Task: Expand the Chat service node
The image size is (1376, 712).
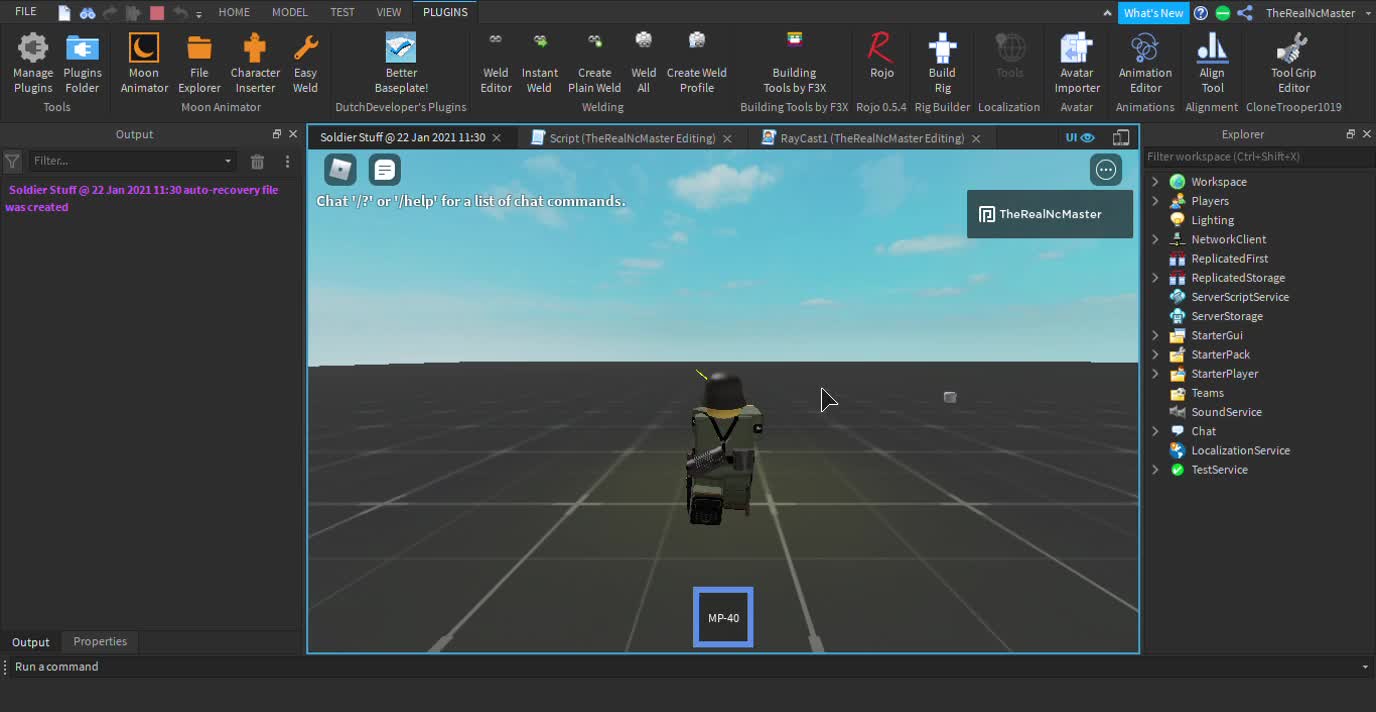Action: [x=1155, y=431]
